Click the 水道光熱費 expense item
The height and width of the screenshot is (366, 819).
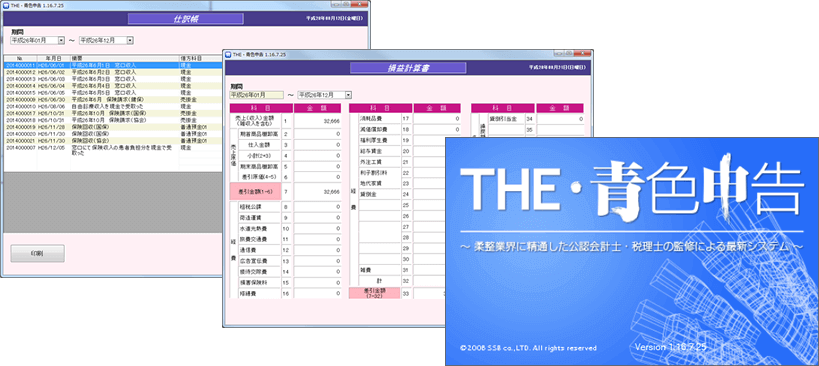[x=259, y=229]
